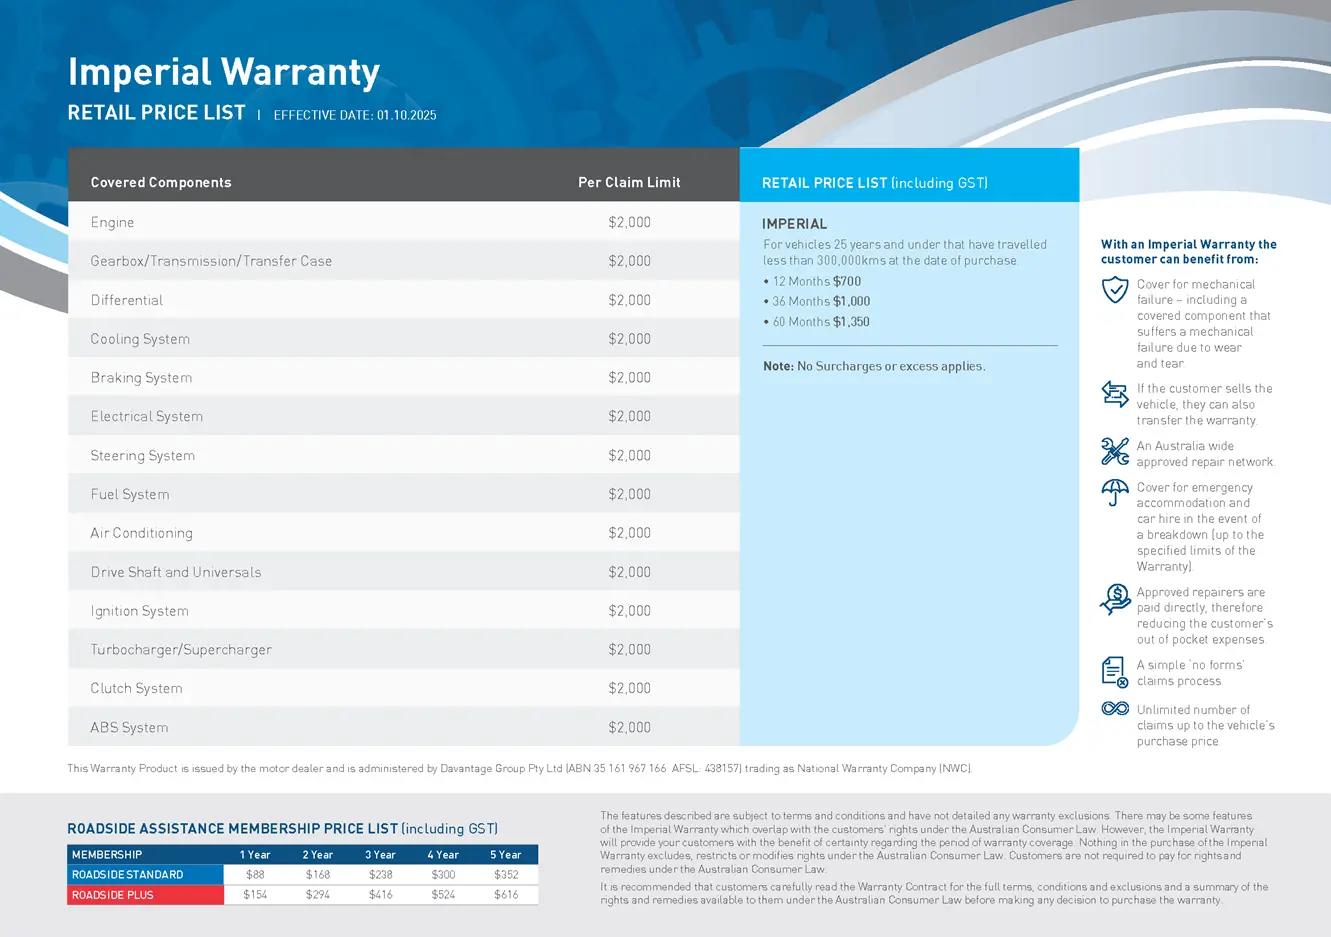Screen dimensions: 1331x937
Task: Click the 'Engine' row label
Action: [112, 222]
